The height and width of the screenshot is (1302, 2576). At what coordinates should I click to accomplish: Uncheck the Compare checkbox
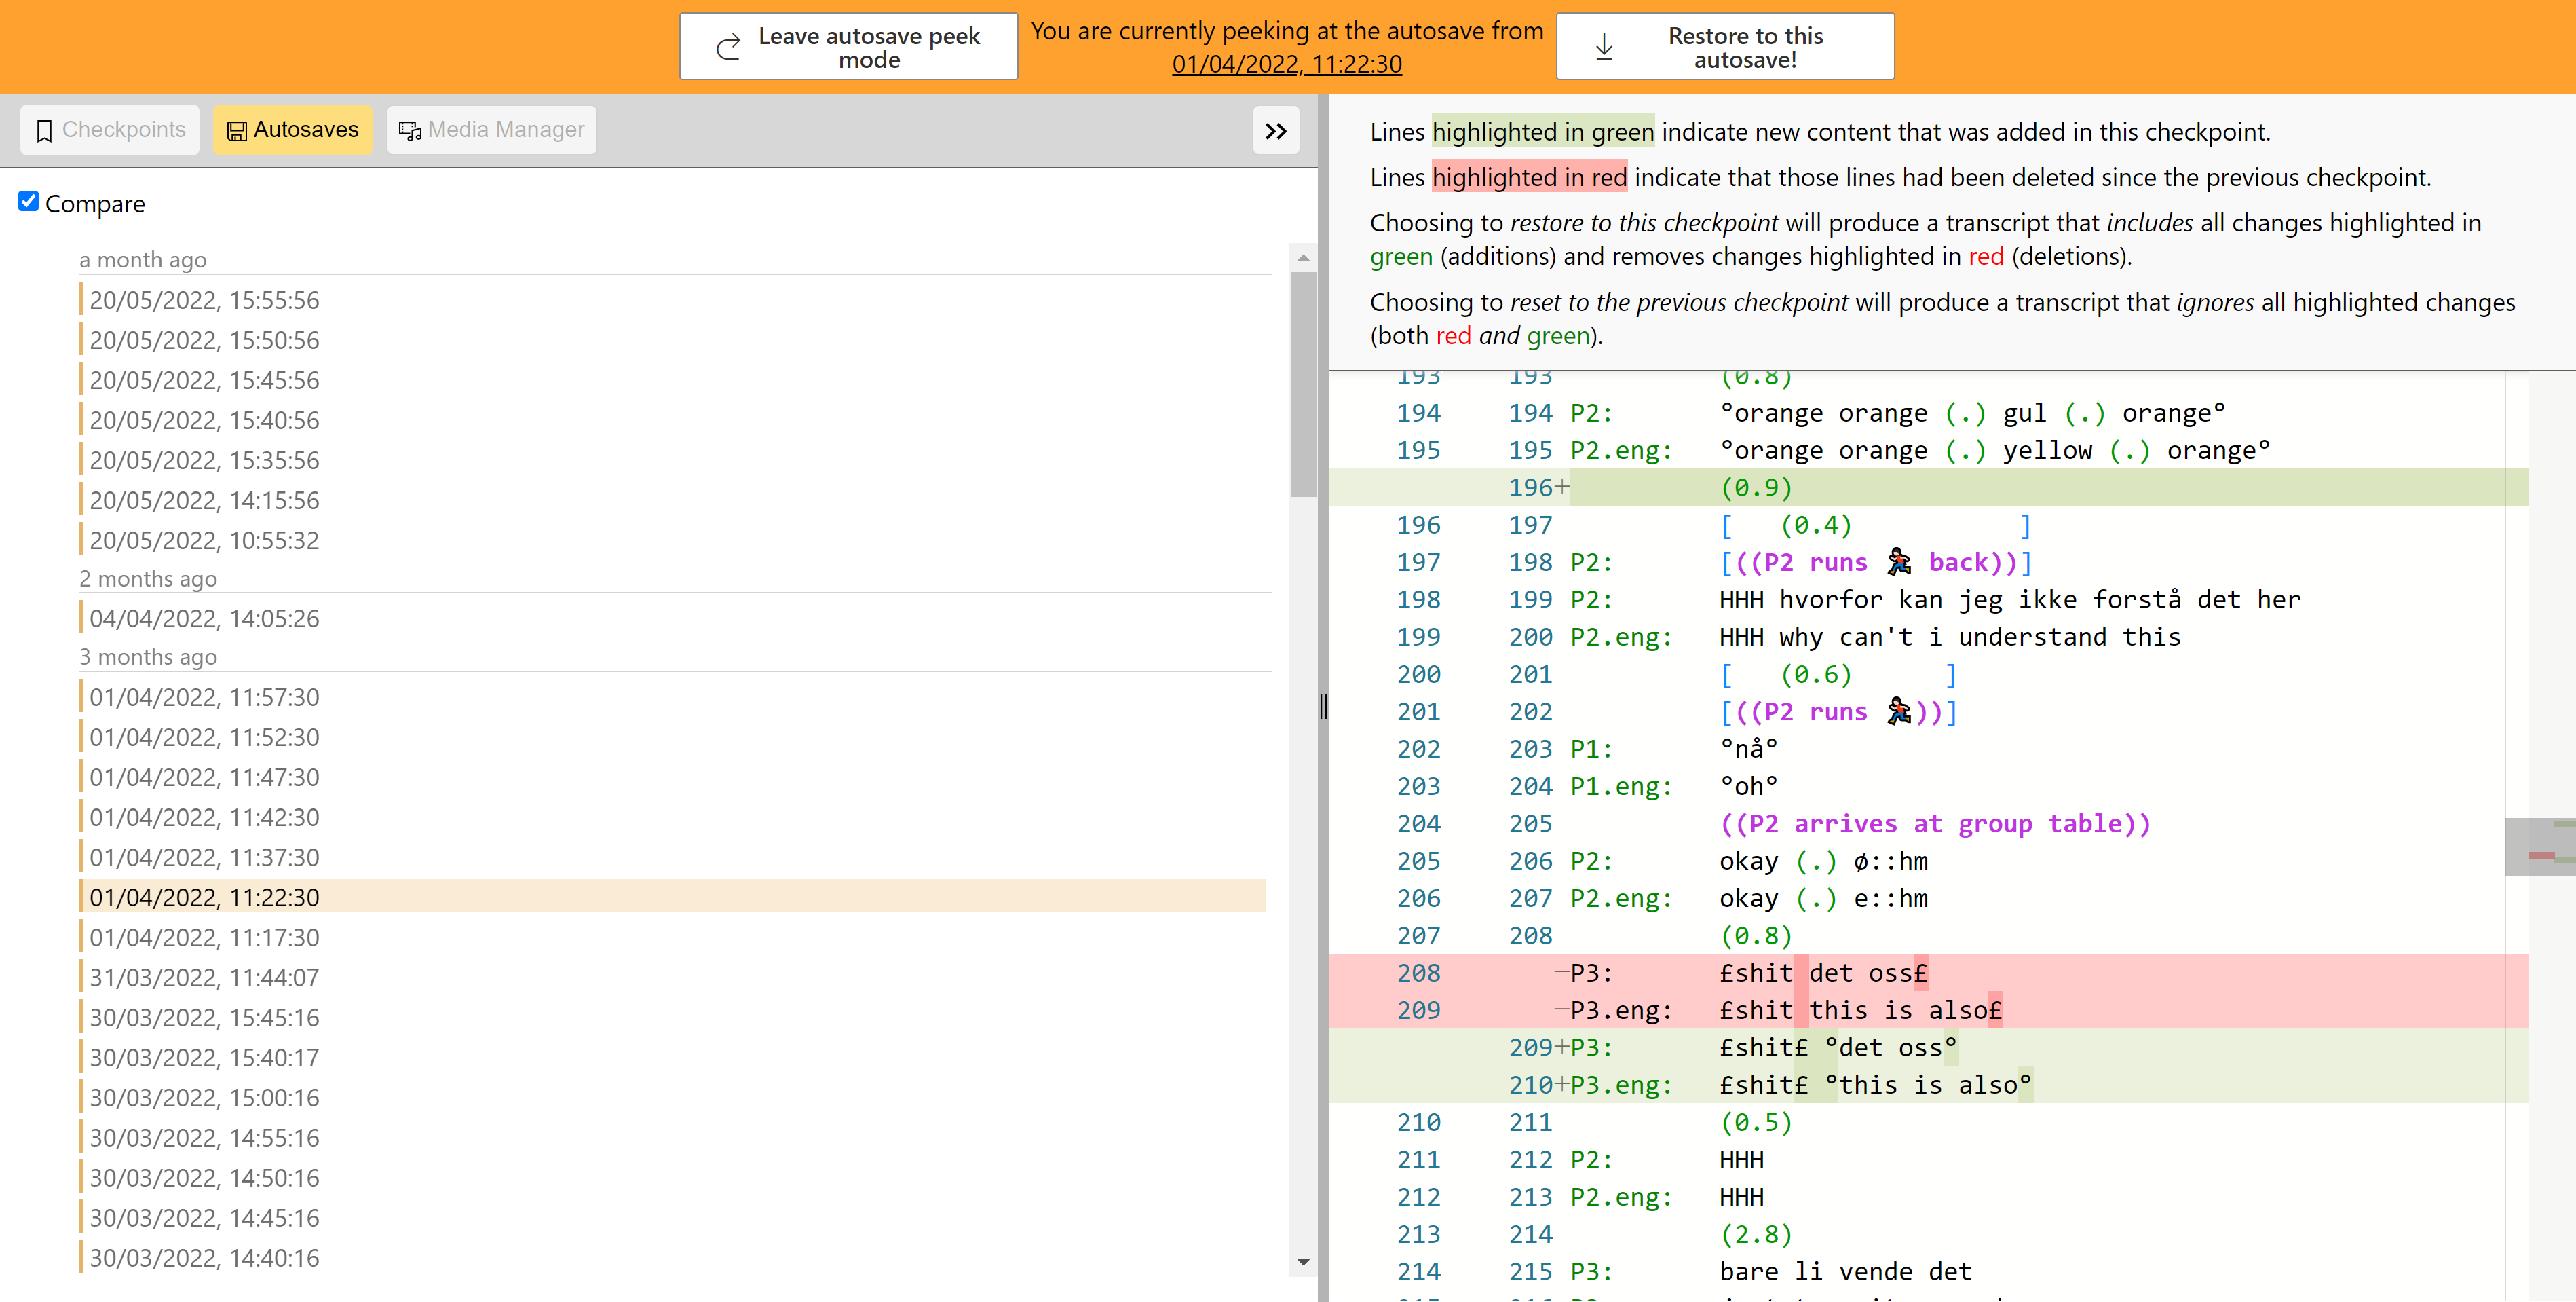[29, 202]
